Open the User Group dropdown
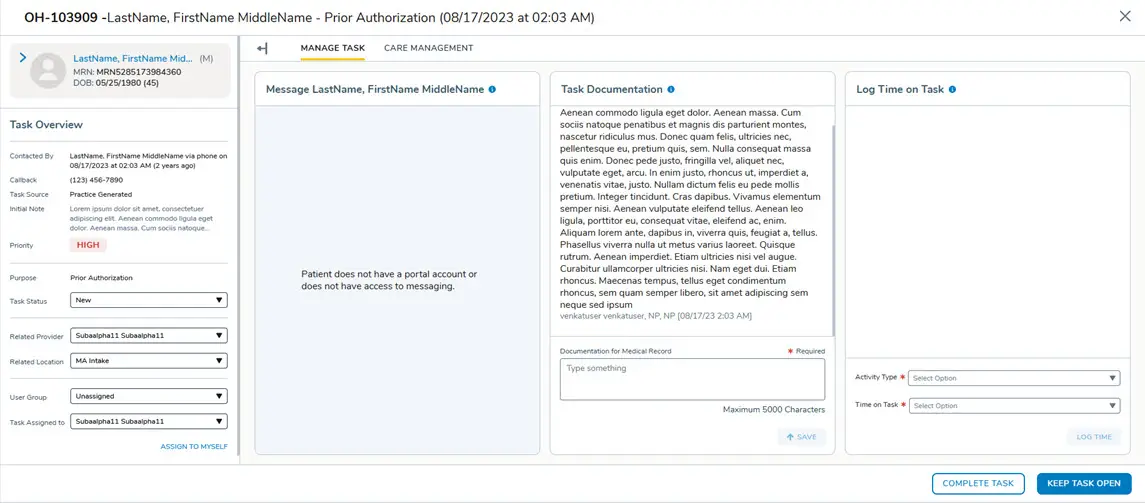Screen dimensions: 1145x503 [149, 397]
